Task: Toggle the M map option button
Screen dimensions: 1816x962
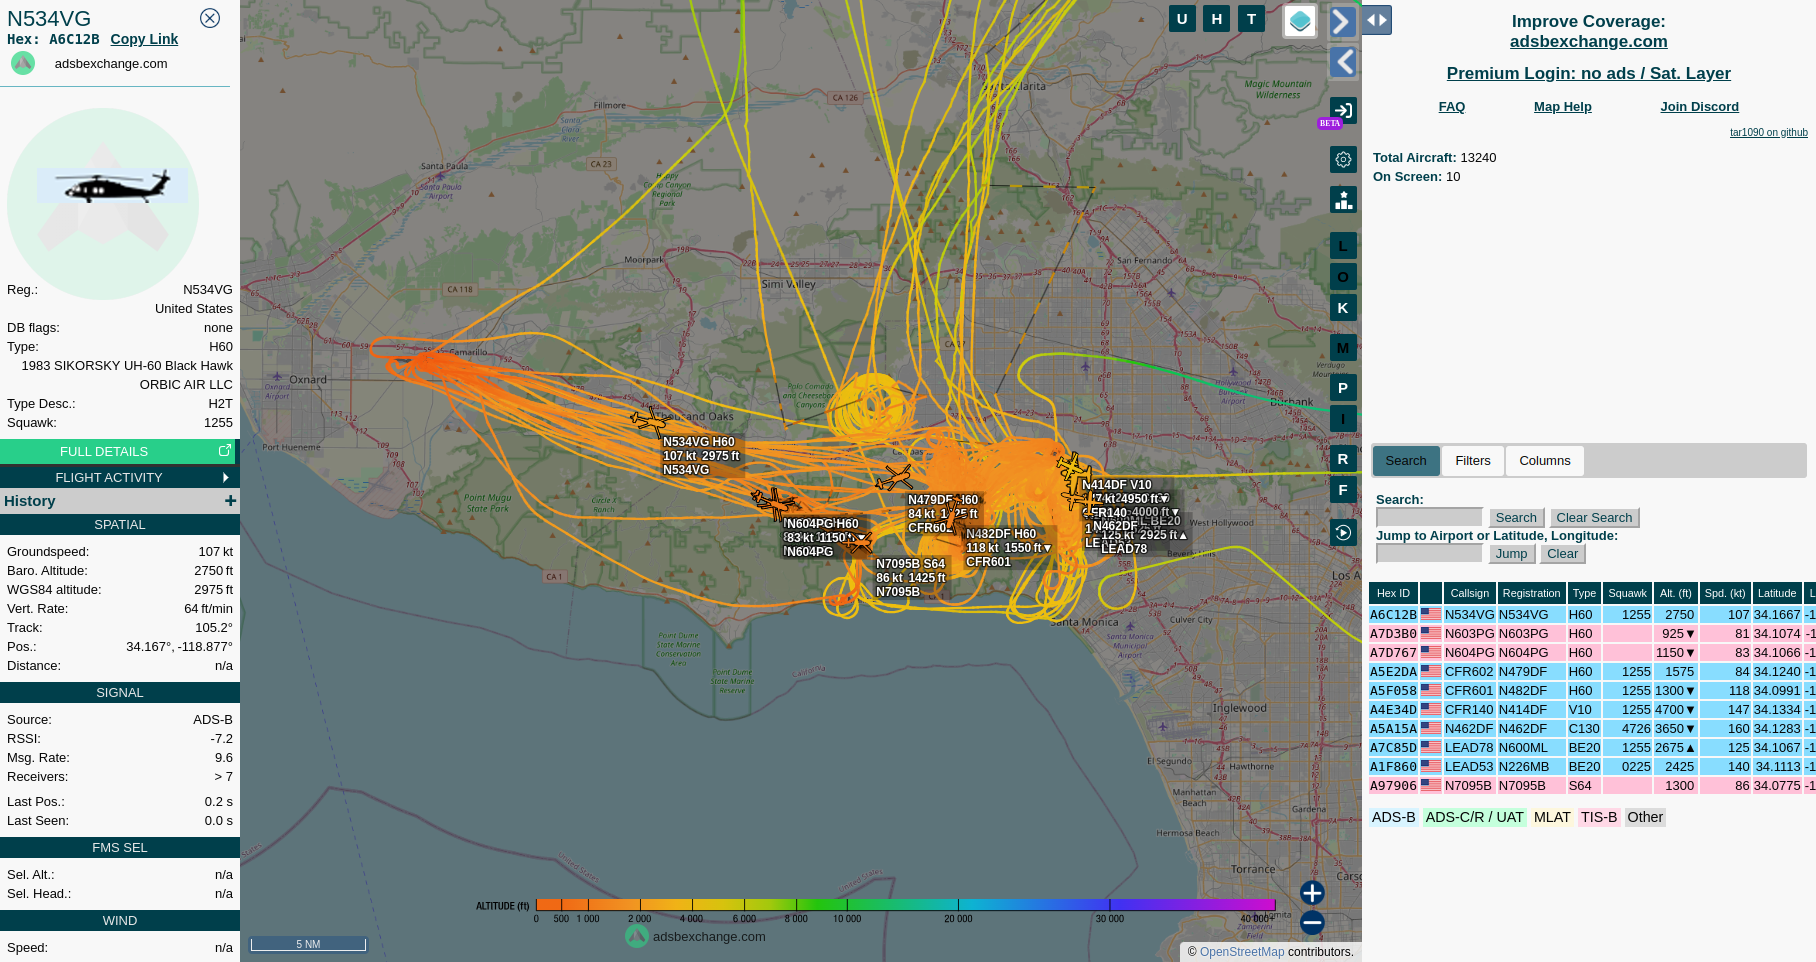Action: pyautogui.click(x=1343, y=348)
